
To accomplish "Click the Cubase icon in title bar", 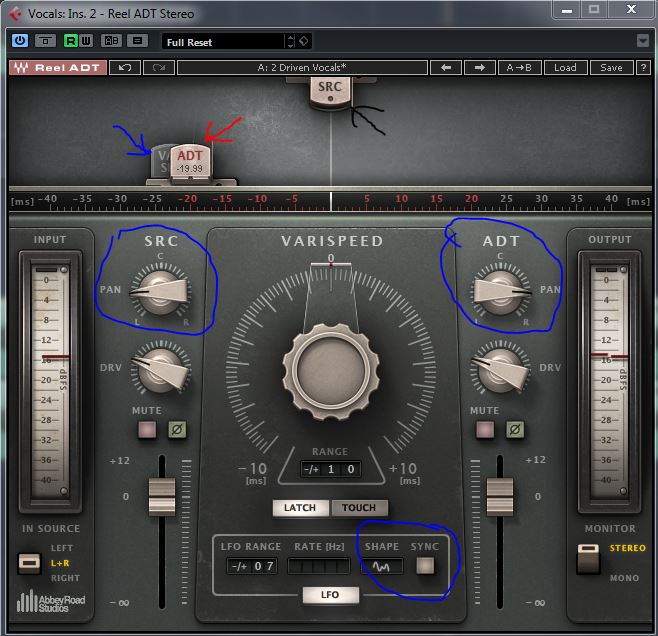I will tap(16, 14).
